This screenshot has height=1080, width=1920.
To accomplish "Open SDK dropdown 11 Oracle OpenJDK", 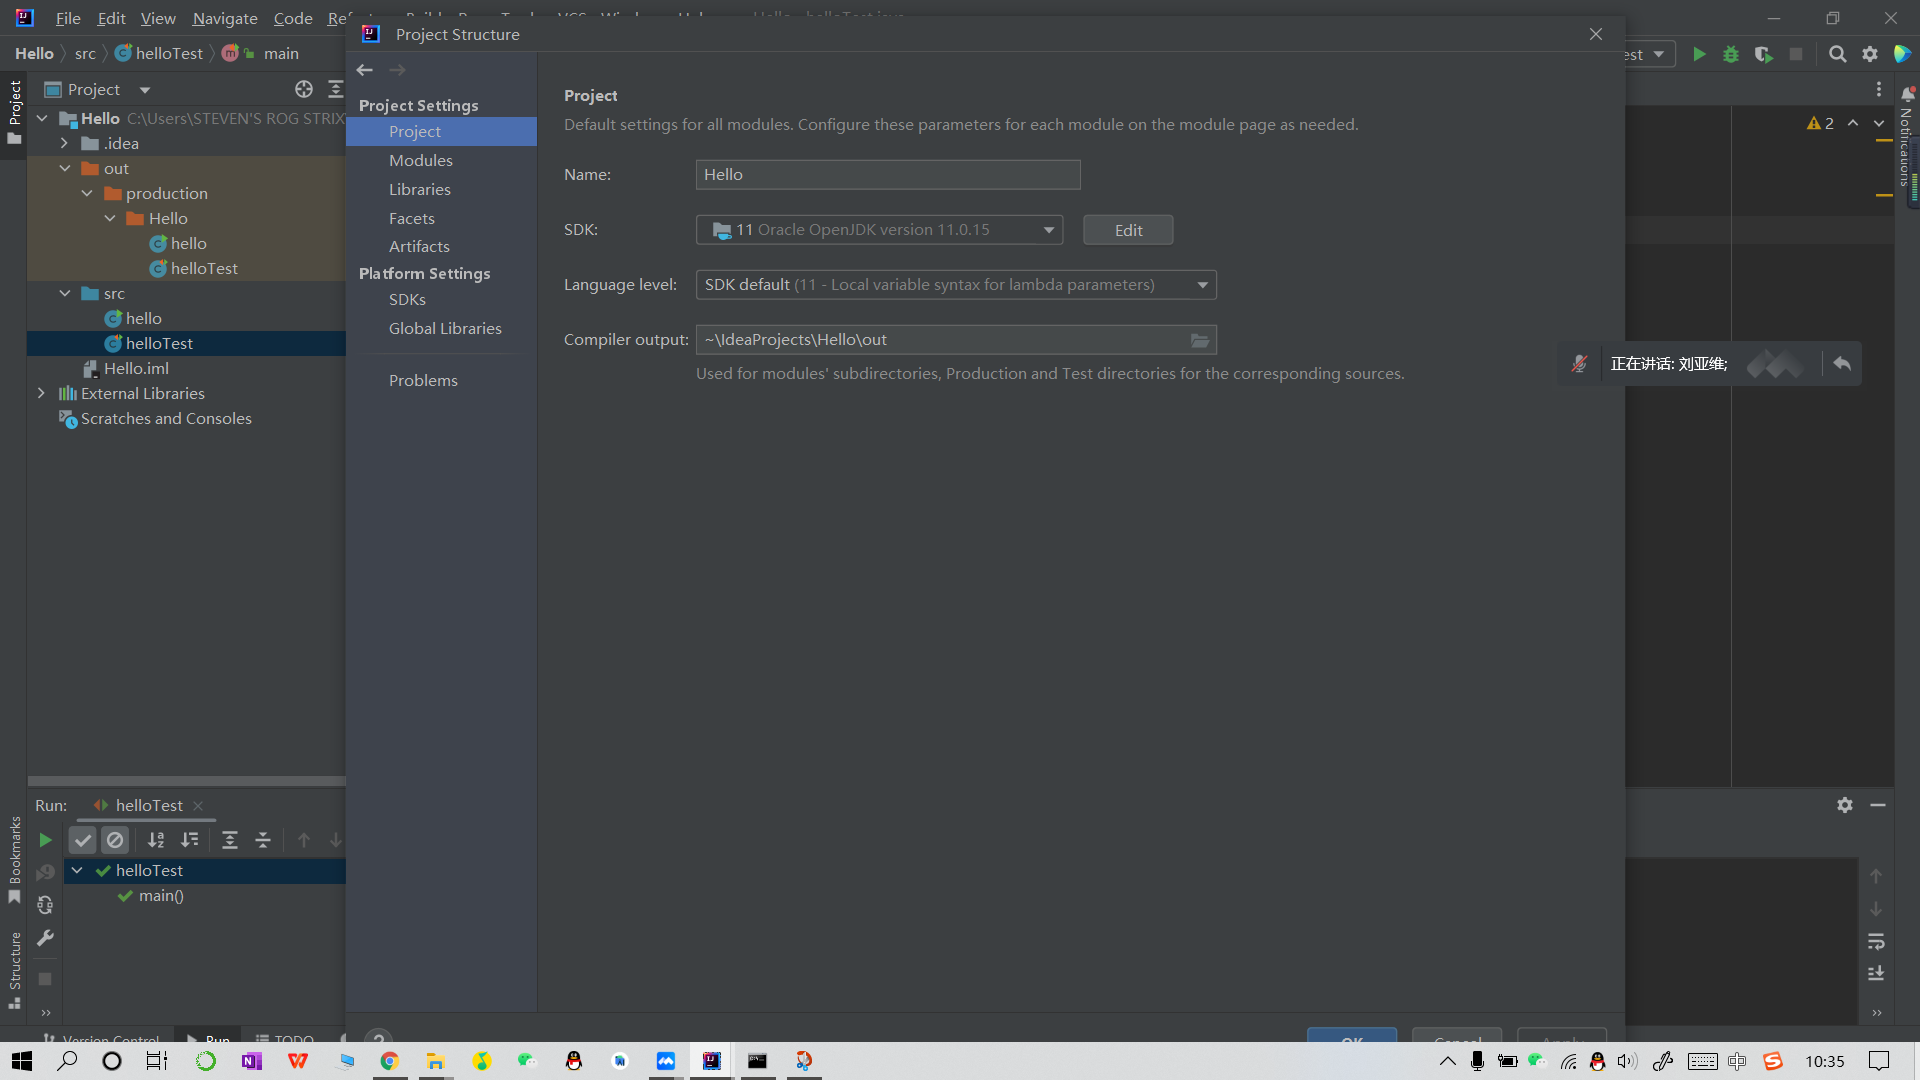I will tap(879, 230).
